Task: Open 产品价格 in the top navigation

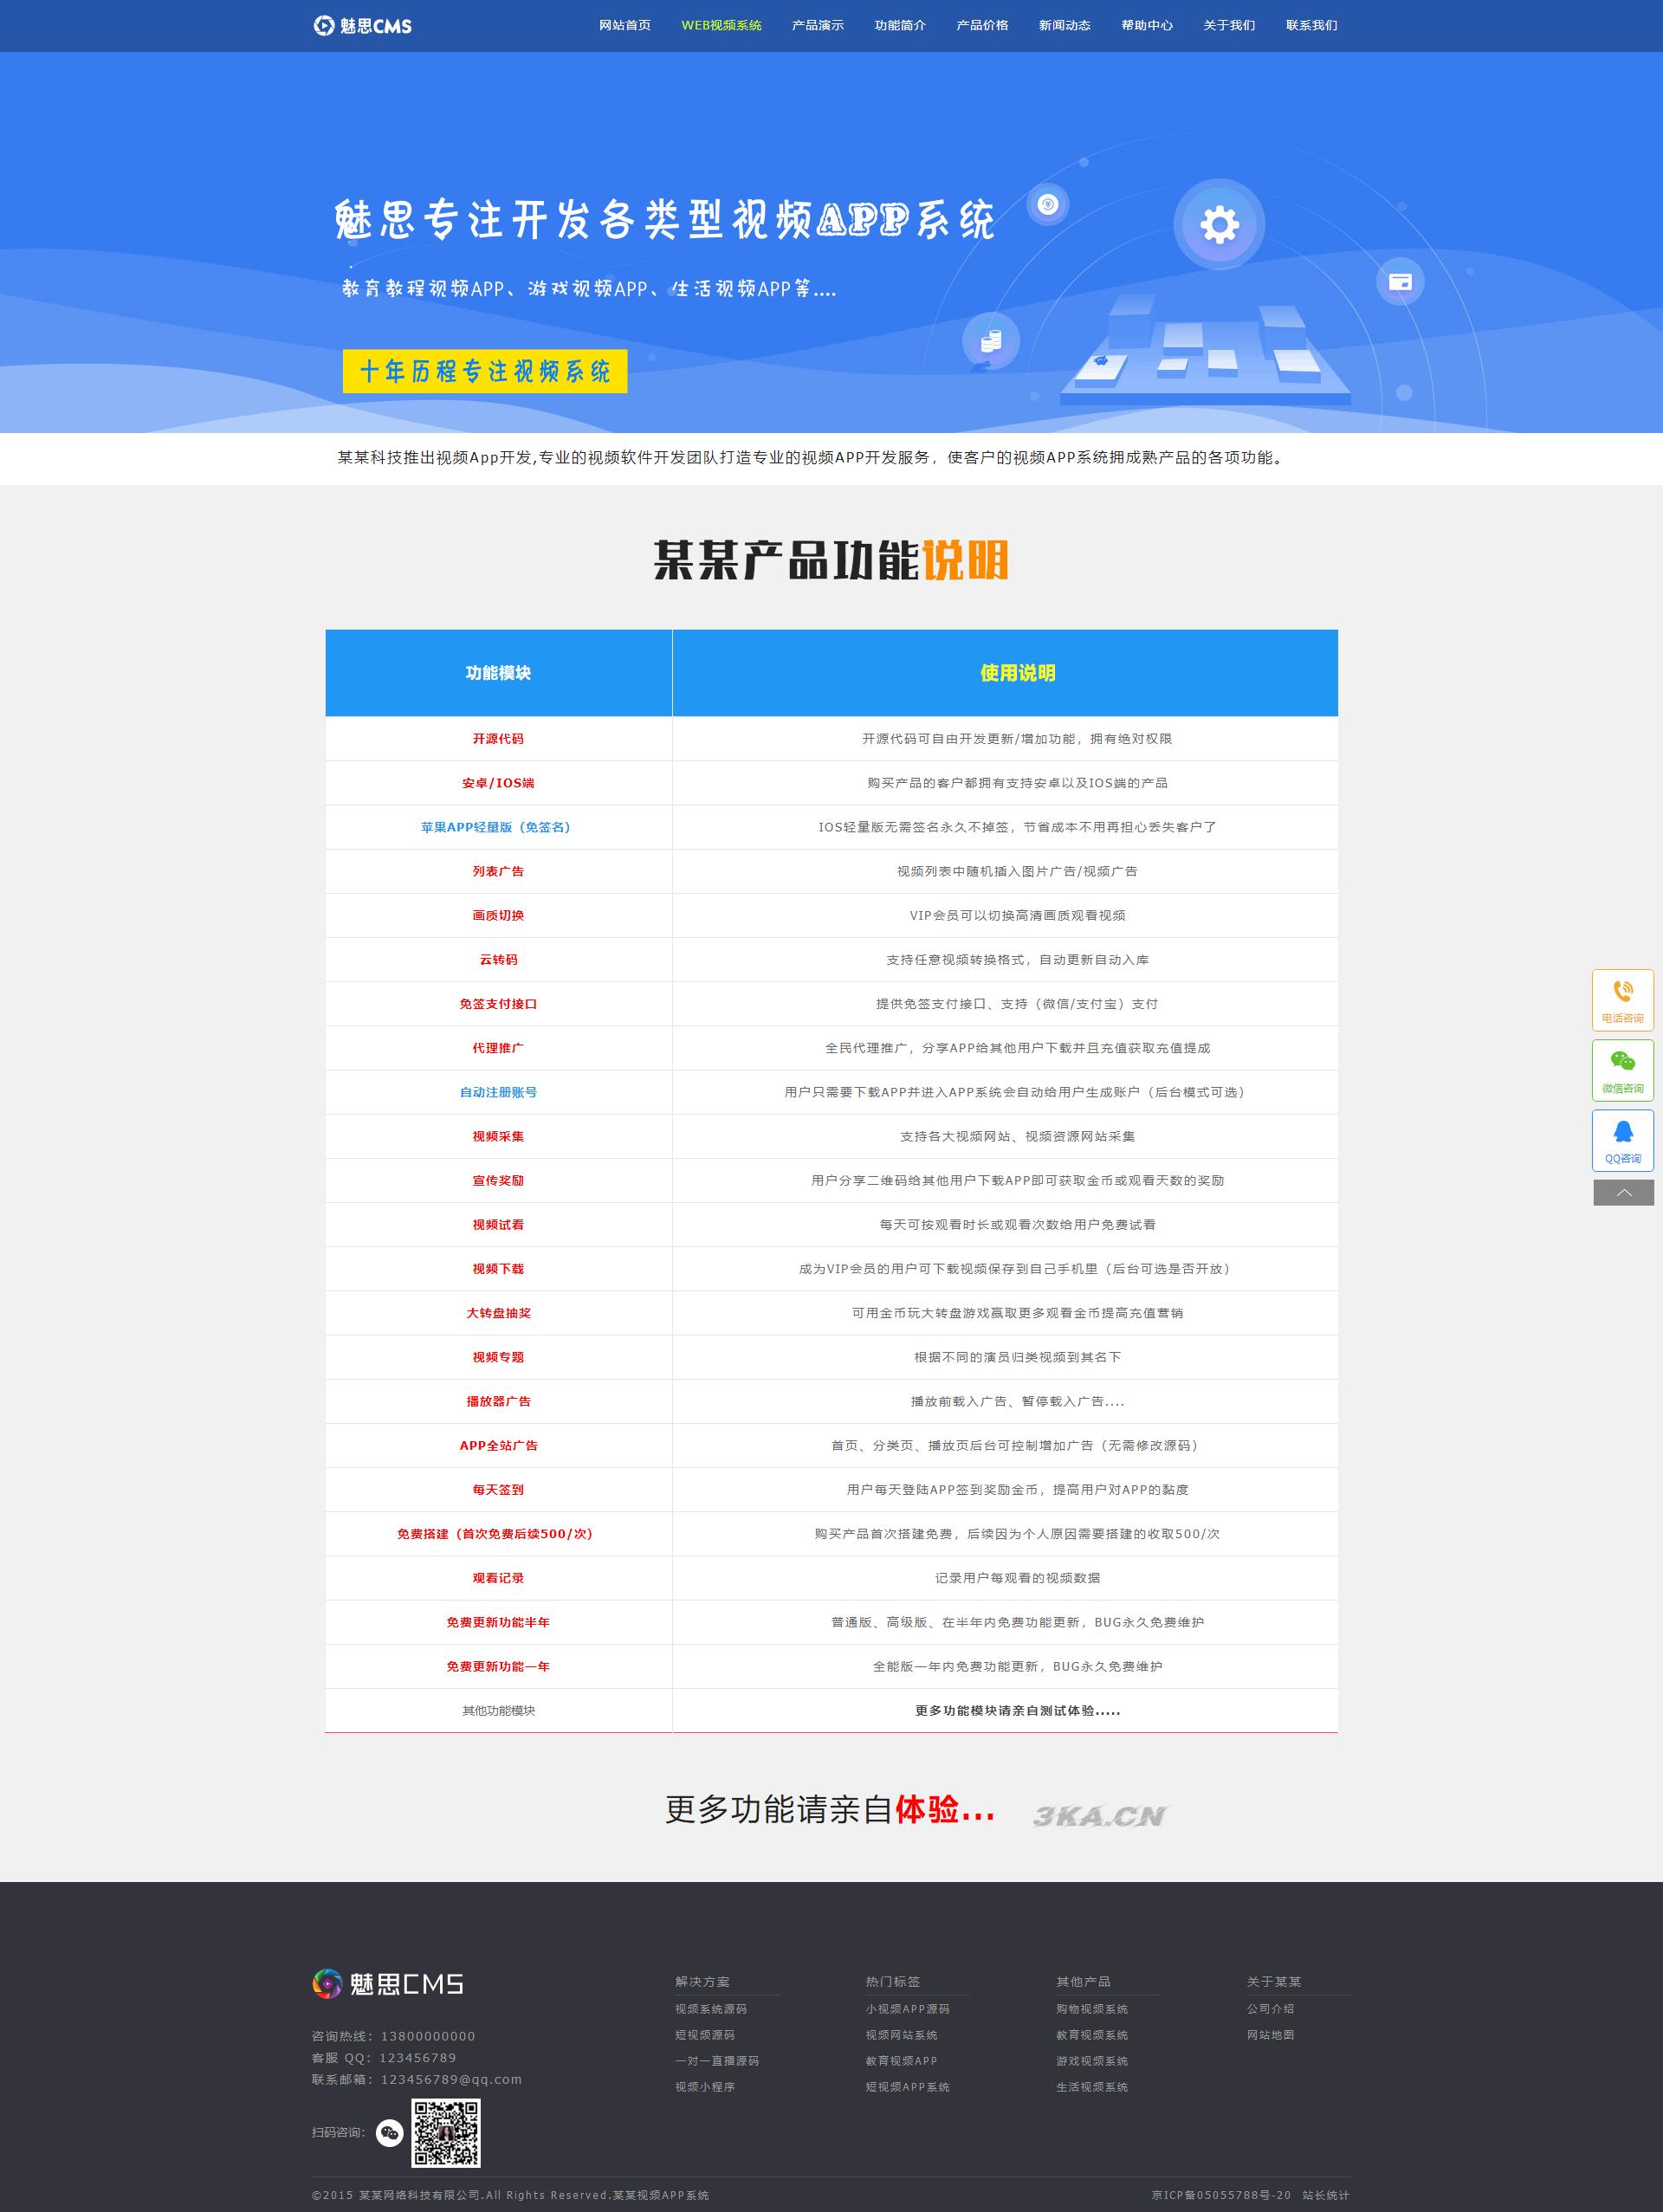Action: point(982,25)
